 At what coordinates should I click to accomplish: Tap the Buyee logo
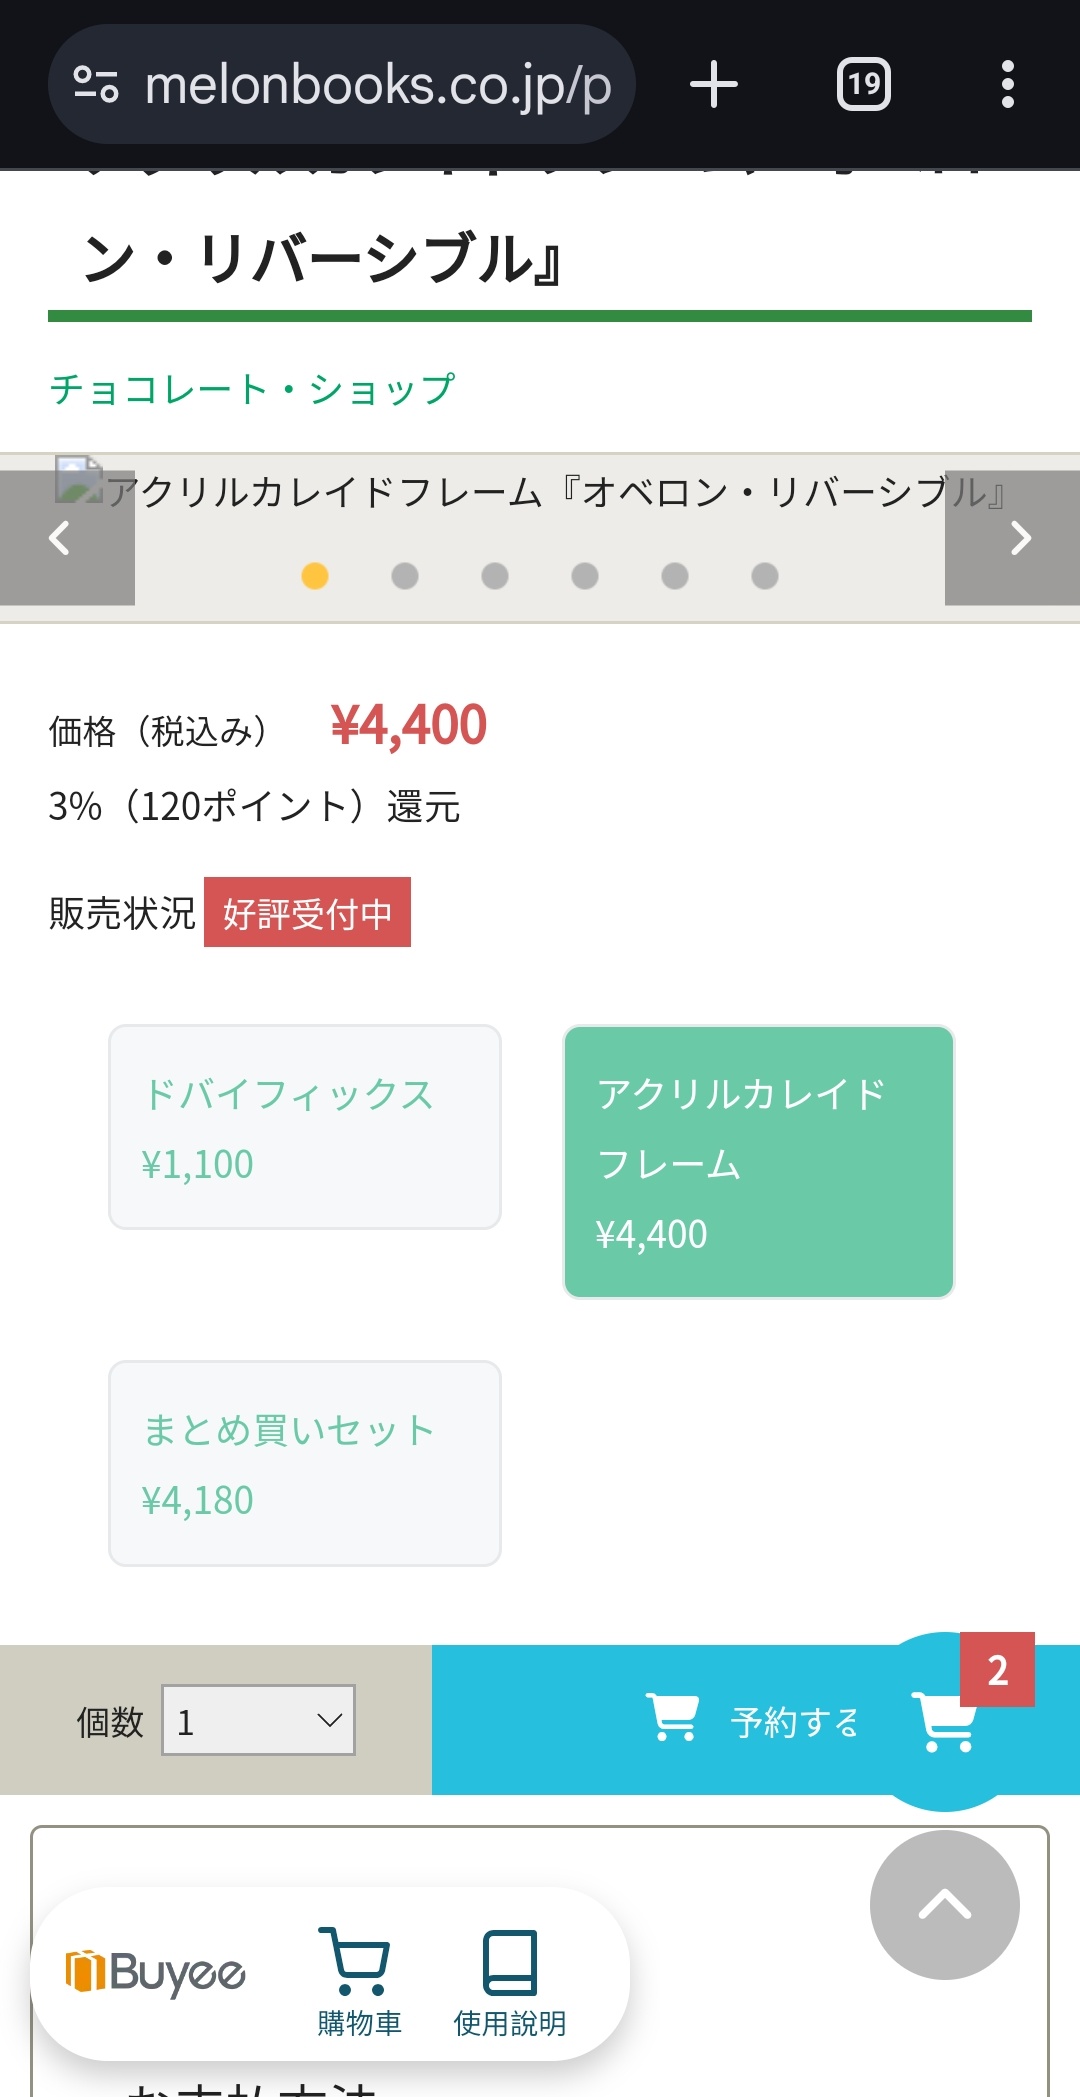tap(155, 1972)
